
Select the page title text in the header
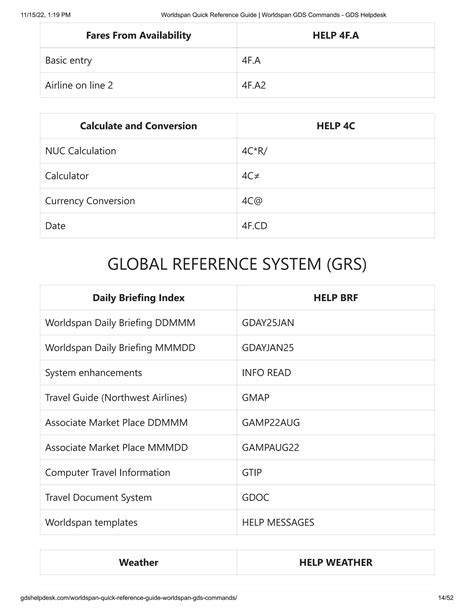[x=273, y=15]
